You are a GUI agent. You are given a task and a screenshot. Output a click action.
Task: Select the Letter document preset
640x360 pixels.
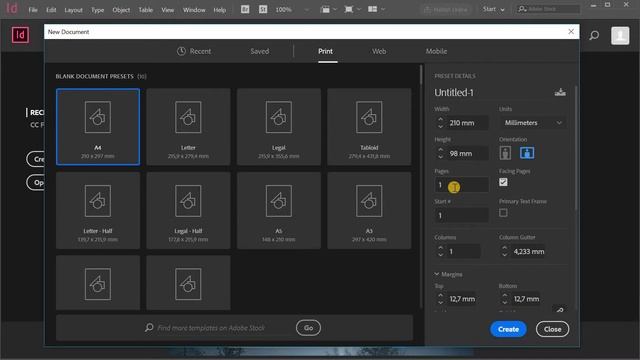[188, 127]
